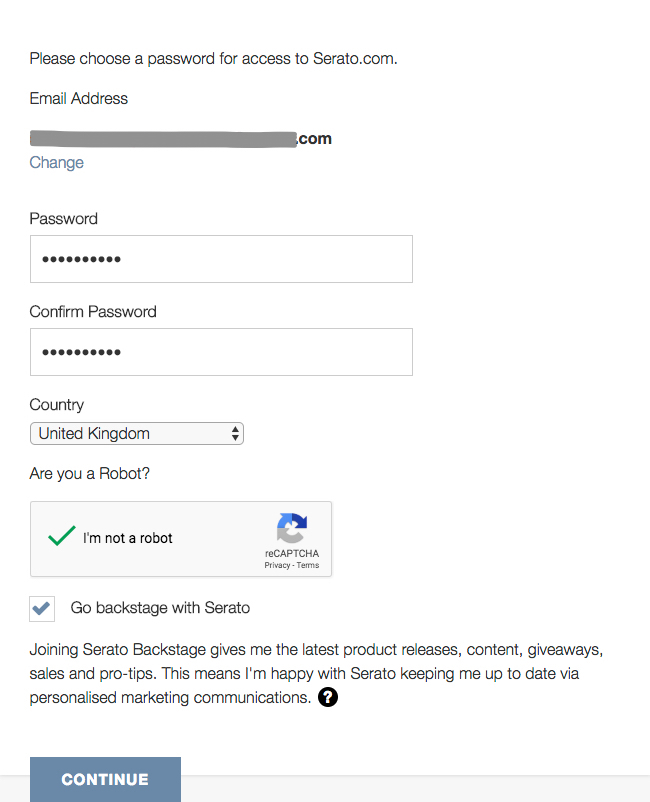Screen dimensions: 650x802
Task: Click the Confirm Password label
Action: click(93, 311)
